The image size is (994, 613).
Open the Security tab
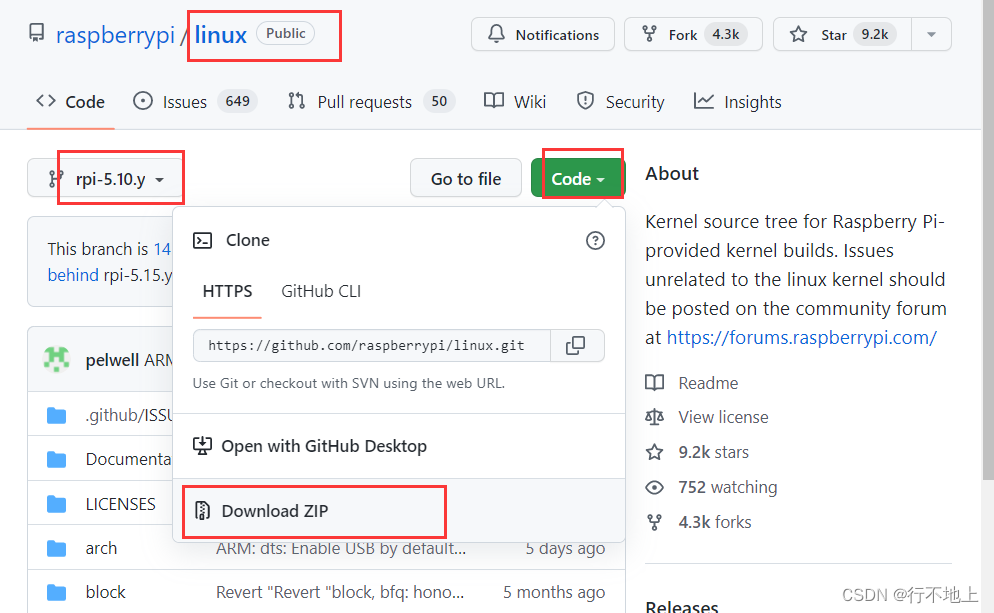[620, 101]
